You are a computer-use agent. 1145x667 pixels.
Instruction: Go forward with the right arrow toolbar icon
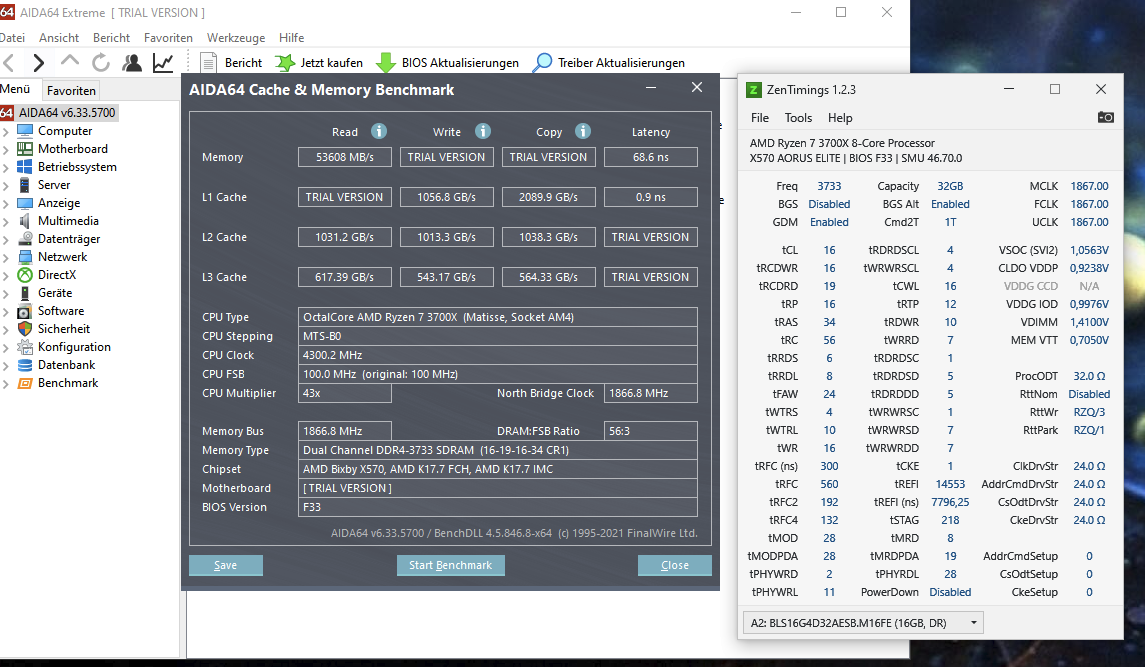point(39,63)
